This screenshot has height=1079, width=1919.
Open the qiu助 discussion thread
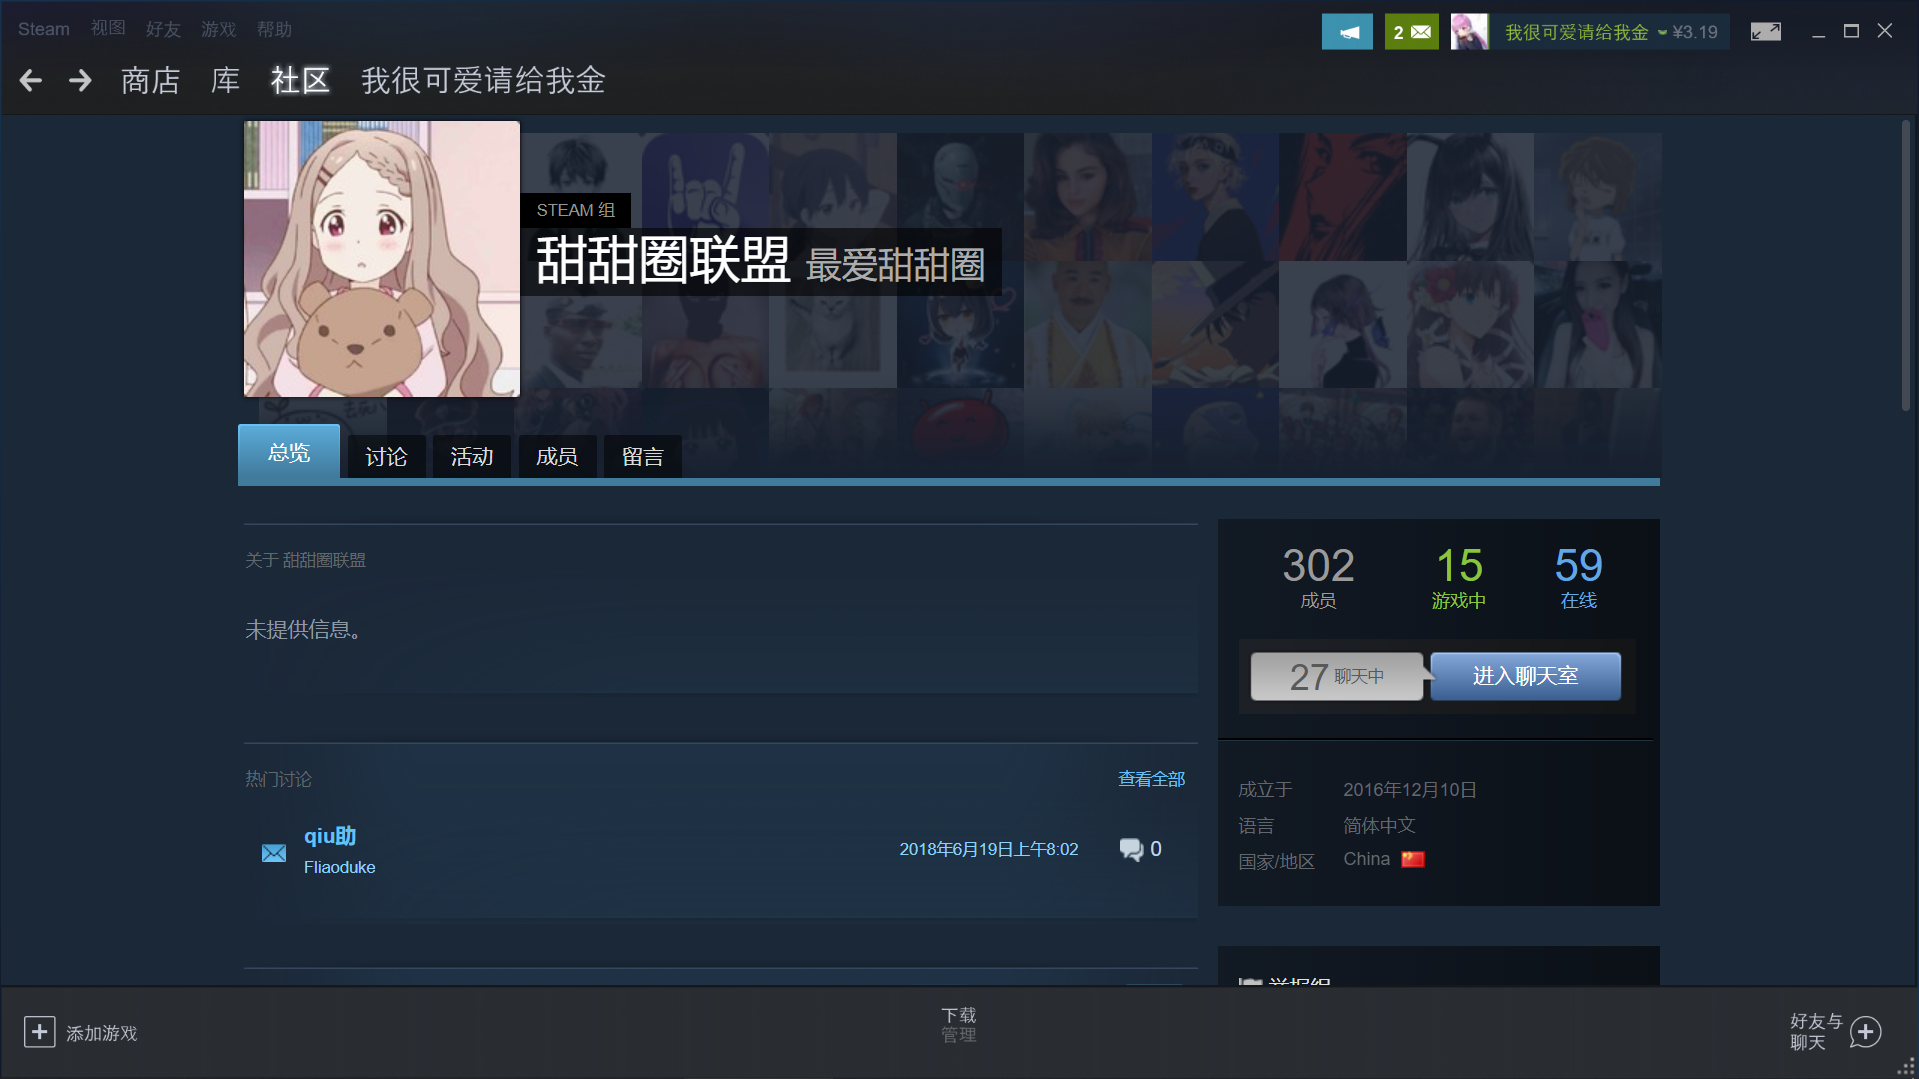point(329,837)
